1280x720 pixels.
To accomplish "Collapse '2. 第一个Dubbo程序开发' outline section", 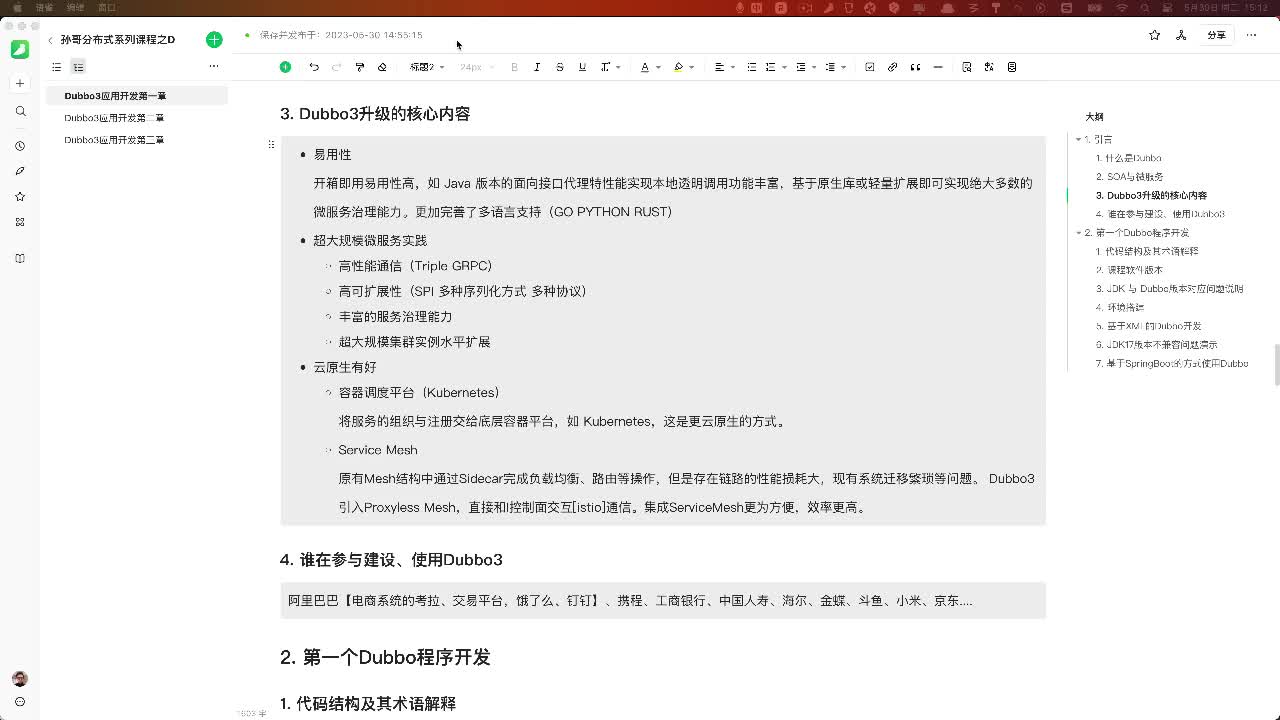I will tap(1078, 233).
